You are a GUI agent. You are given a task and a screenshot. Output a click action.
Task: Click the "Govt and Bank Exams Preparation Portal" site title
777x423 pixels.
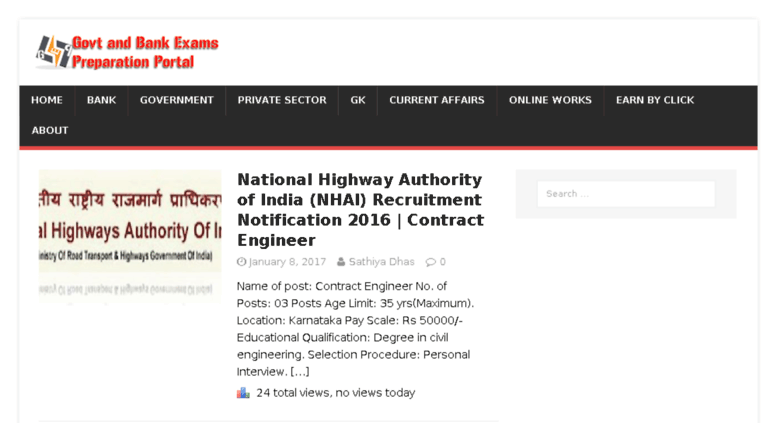click(145, 53)
